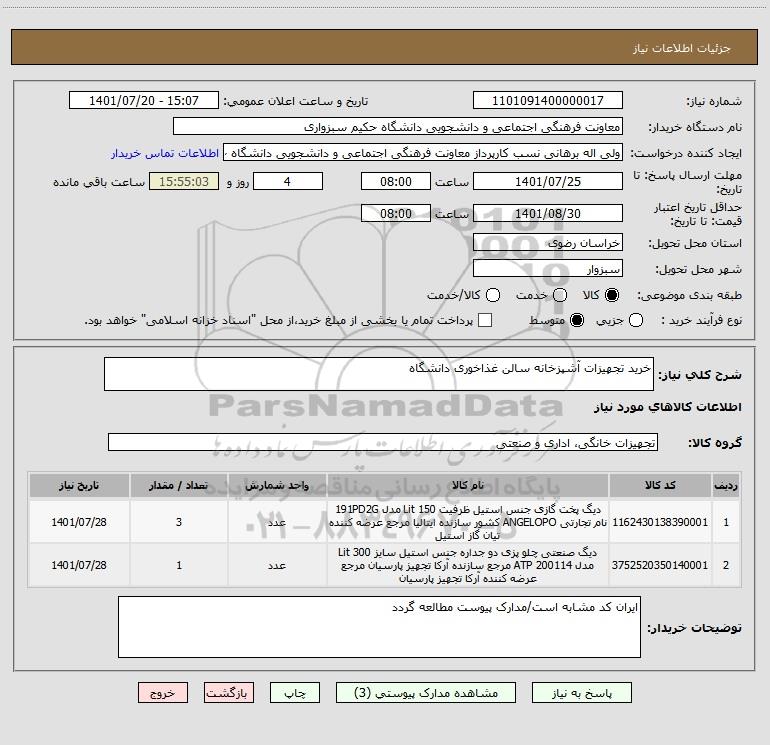
Task: Click quantity 3 in row 1
Action: [x=179, y=522]
